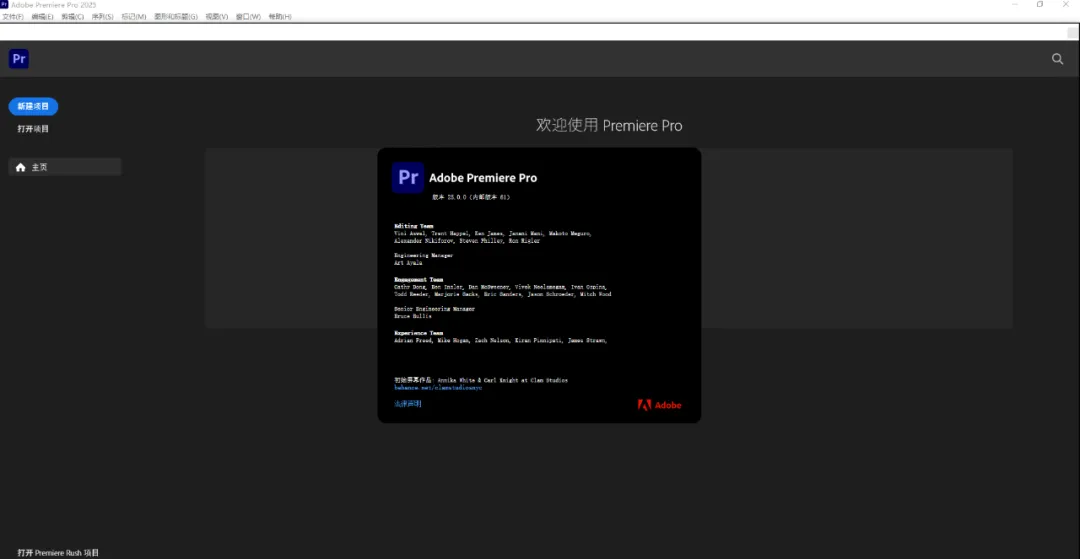Select 主页 in the sidebar
This screenshot has width=1080, height=559.
(65, 167)
